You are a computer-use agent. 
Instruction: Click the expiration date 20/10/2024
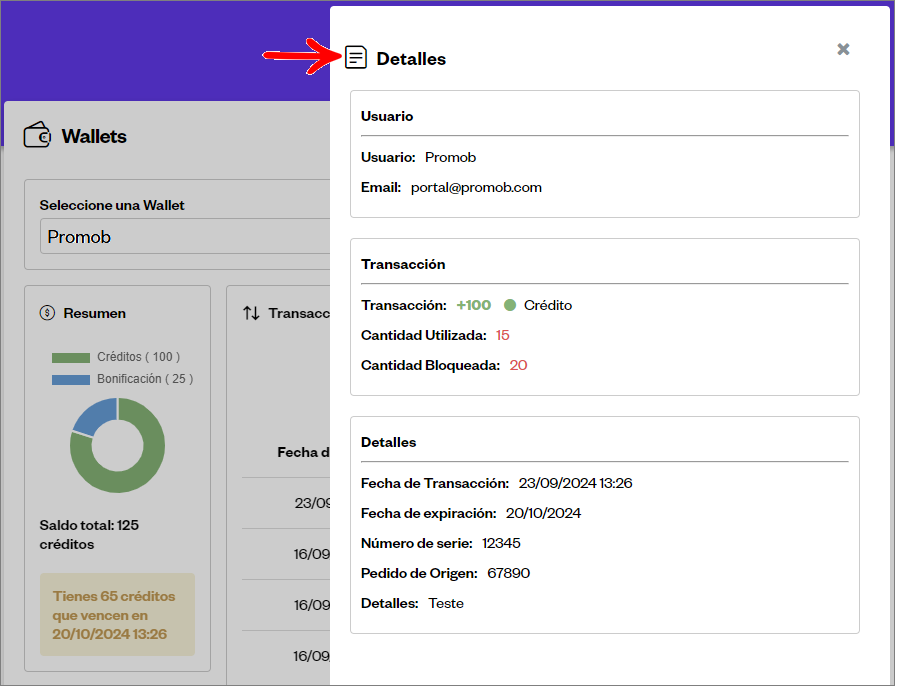(543, 513)
